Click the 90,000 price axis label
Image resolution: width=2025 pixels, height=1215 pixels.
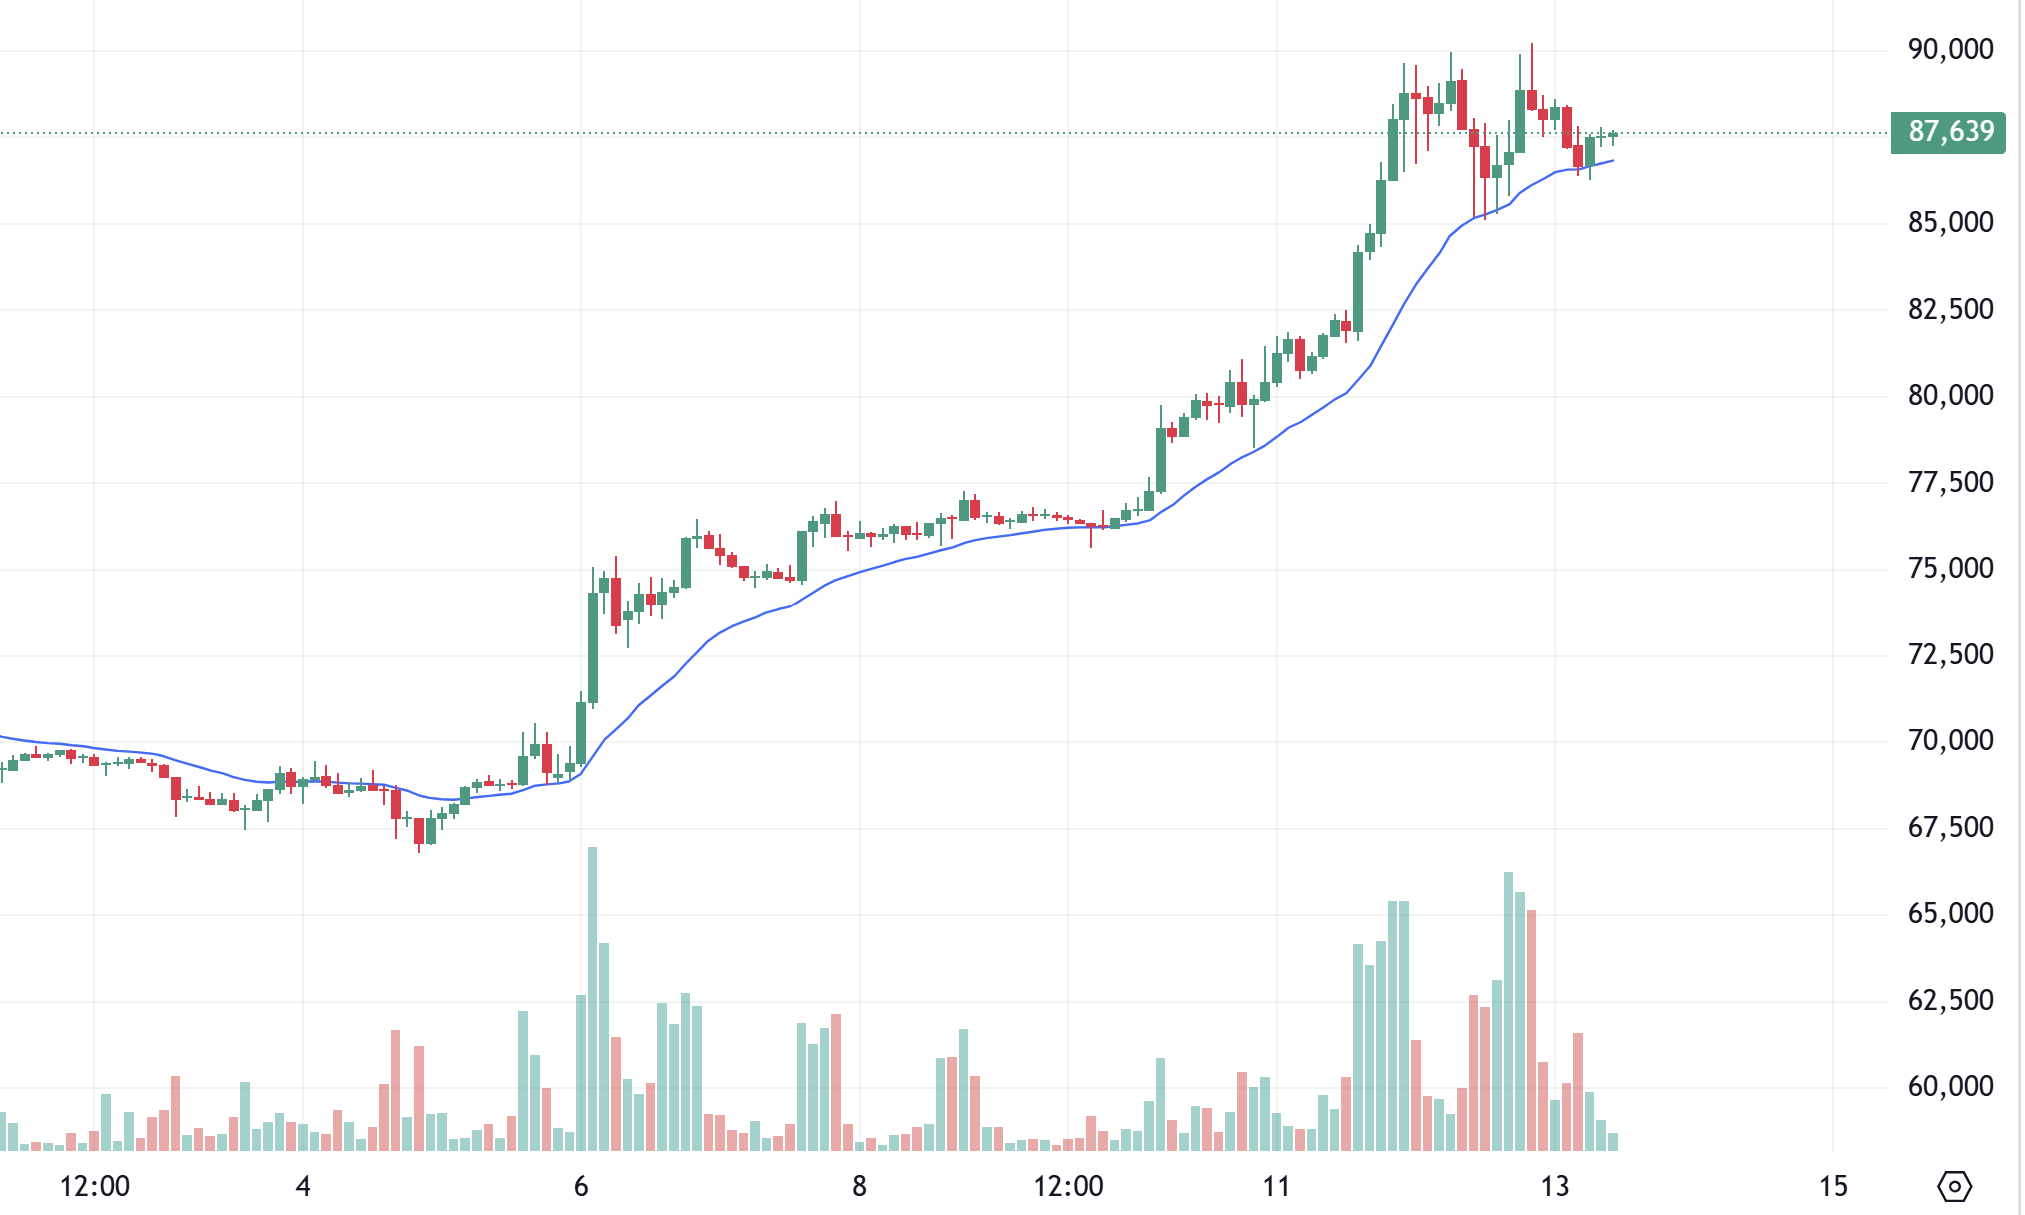(1950, 49)
